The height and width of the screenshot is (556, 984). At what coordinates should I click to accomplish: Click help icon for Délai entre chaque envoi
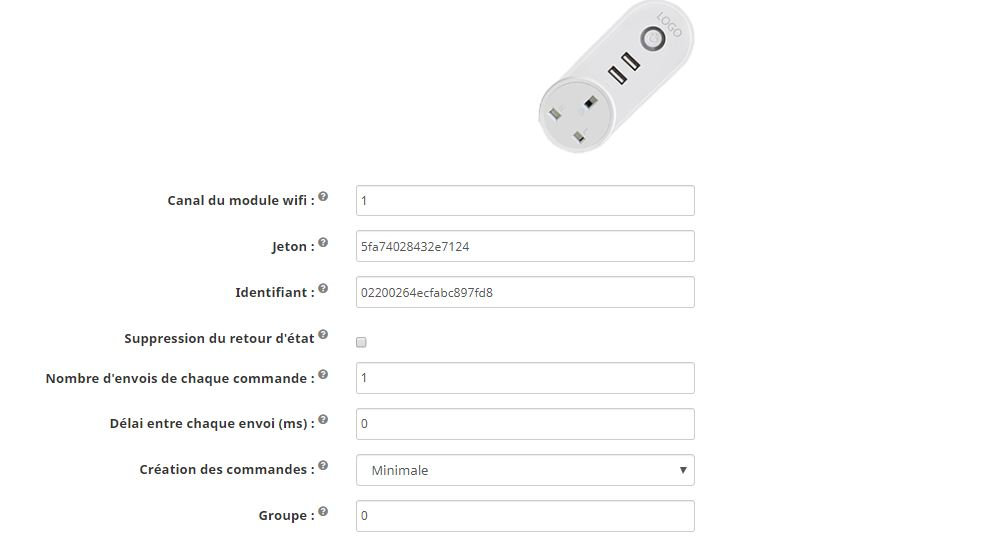[323, 420]
